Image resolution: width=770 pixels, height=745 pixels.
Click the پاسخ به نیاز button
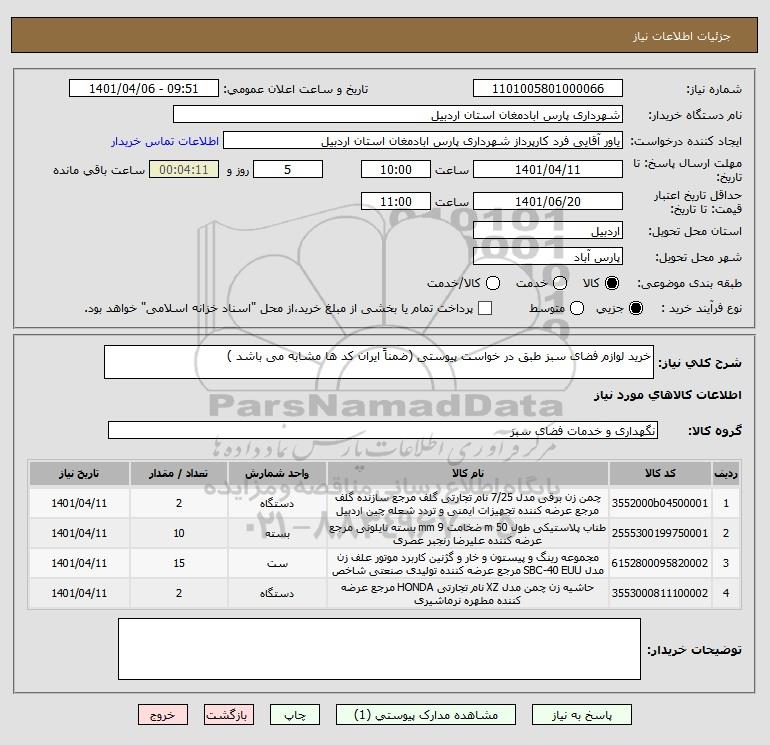pos(582,715)
